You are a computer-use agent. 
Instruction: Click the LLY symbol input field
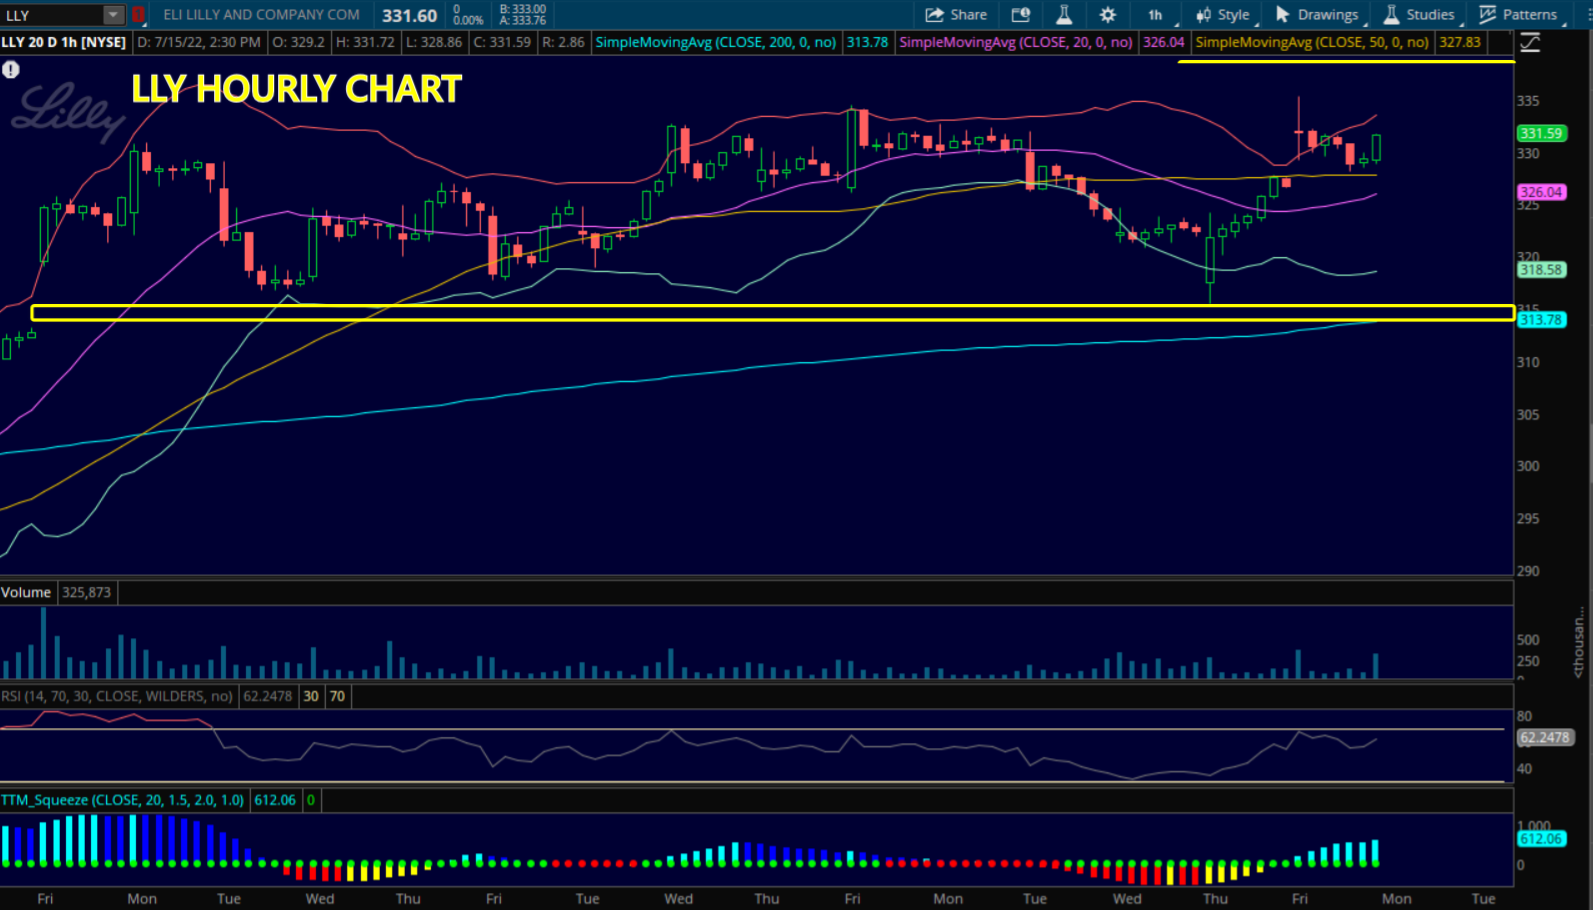pyautogui.click(x=52, y=15)
